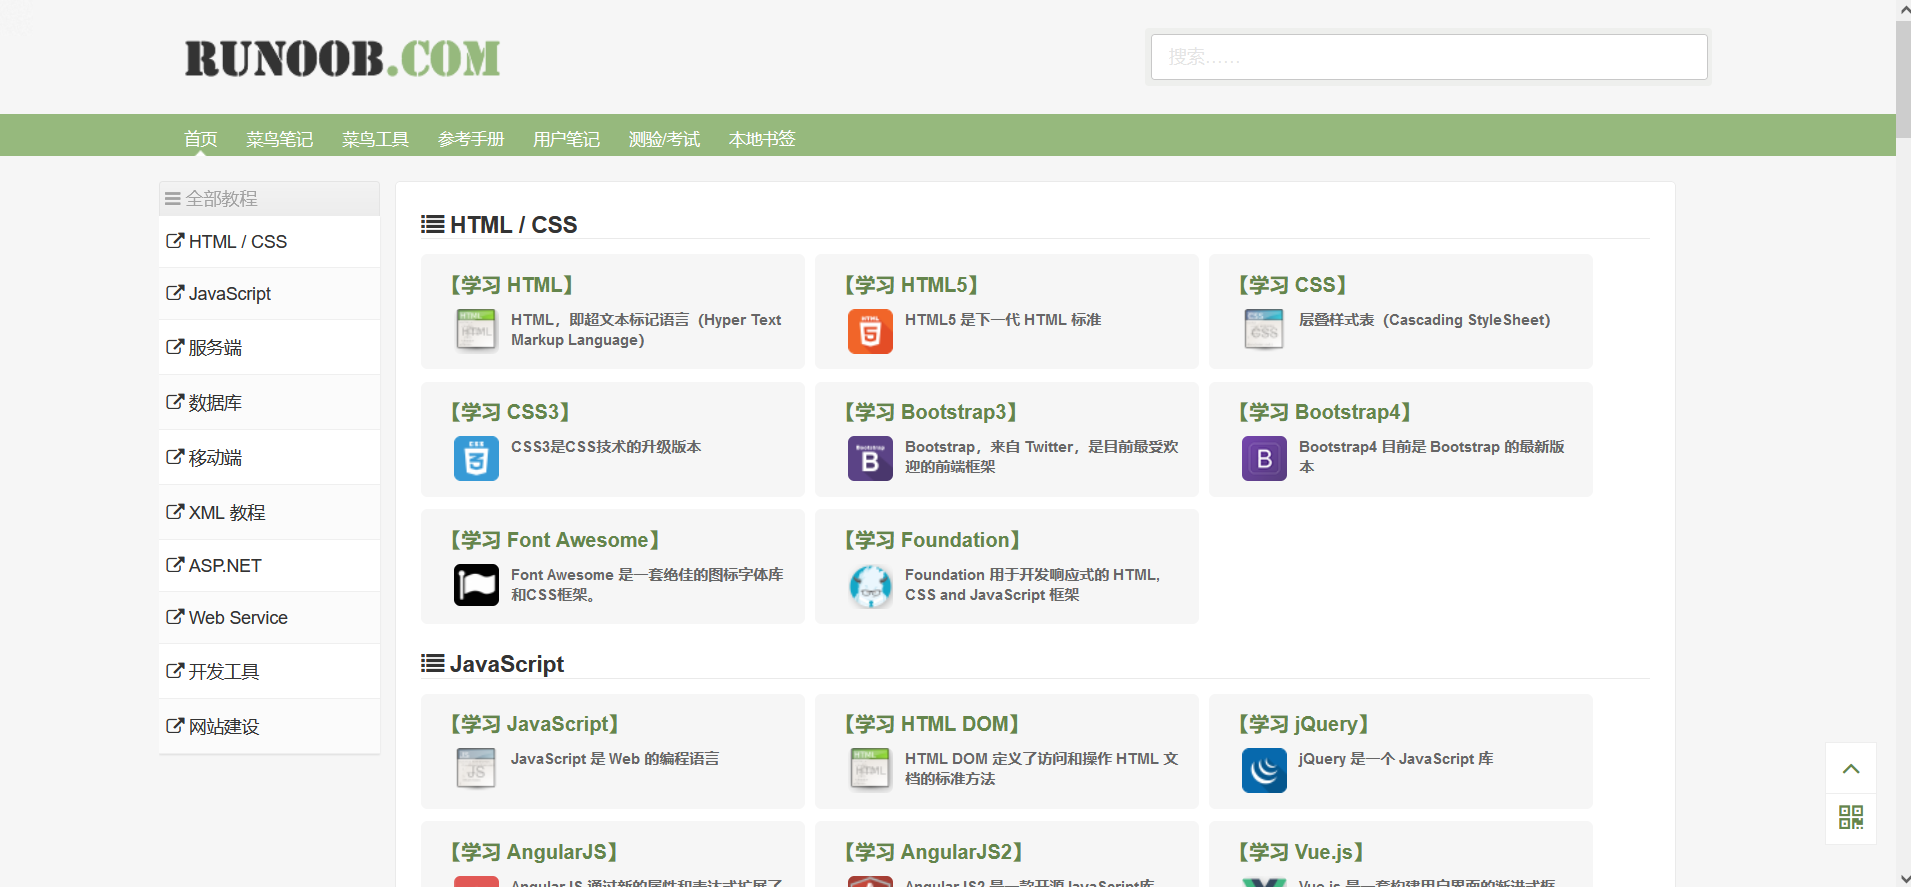Click external-link icon beside 移动端
Image resolution: width=1911 pixels, height=887 pixels.
pyautogui.click(x=175, y=457)
